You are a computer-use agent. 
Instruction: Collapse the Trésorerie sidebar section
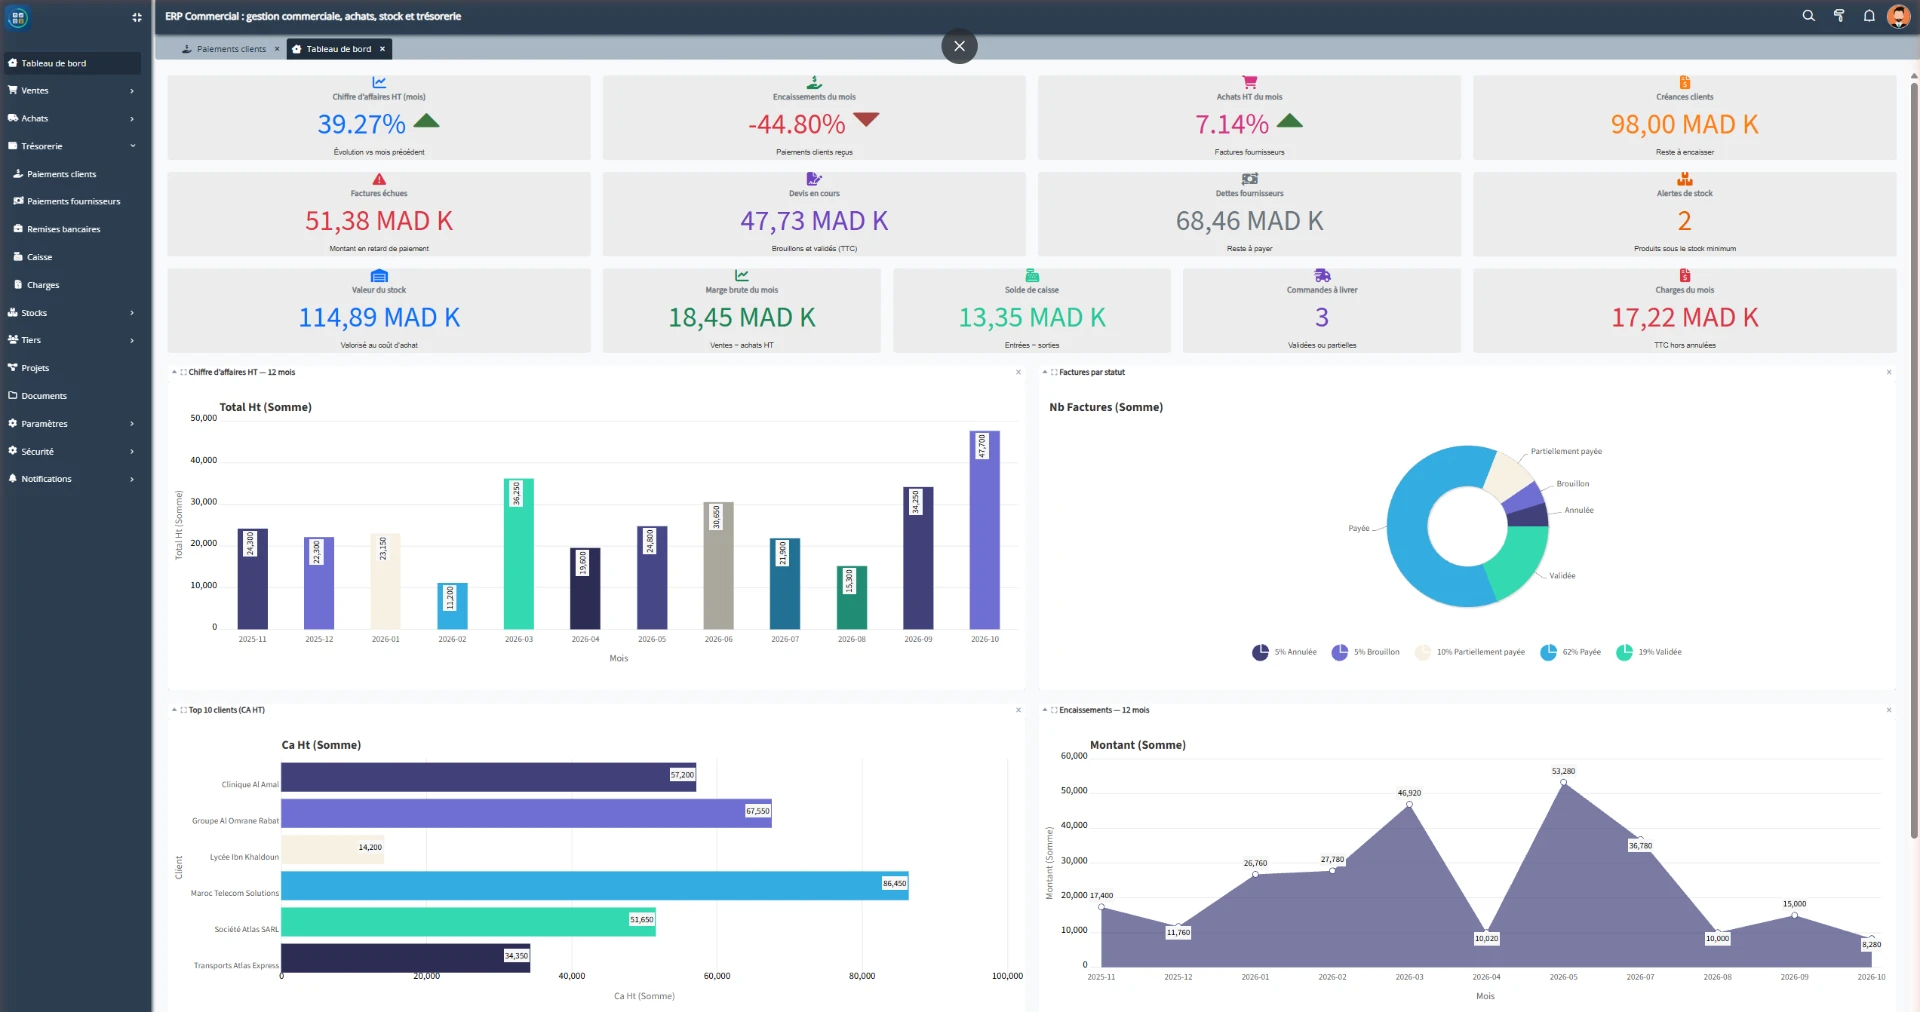(72, 146)
